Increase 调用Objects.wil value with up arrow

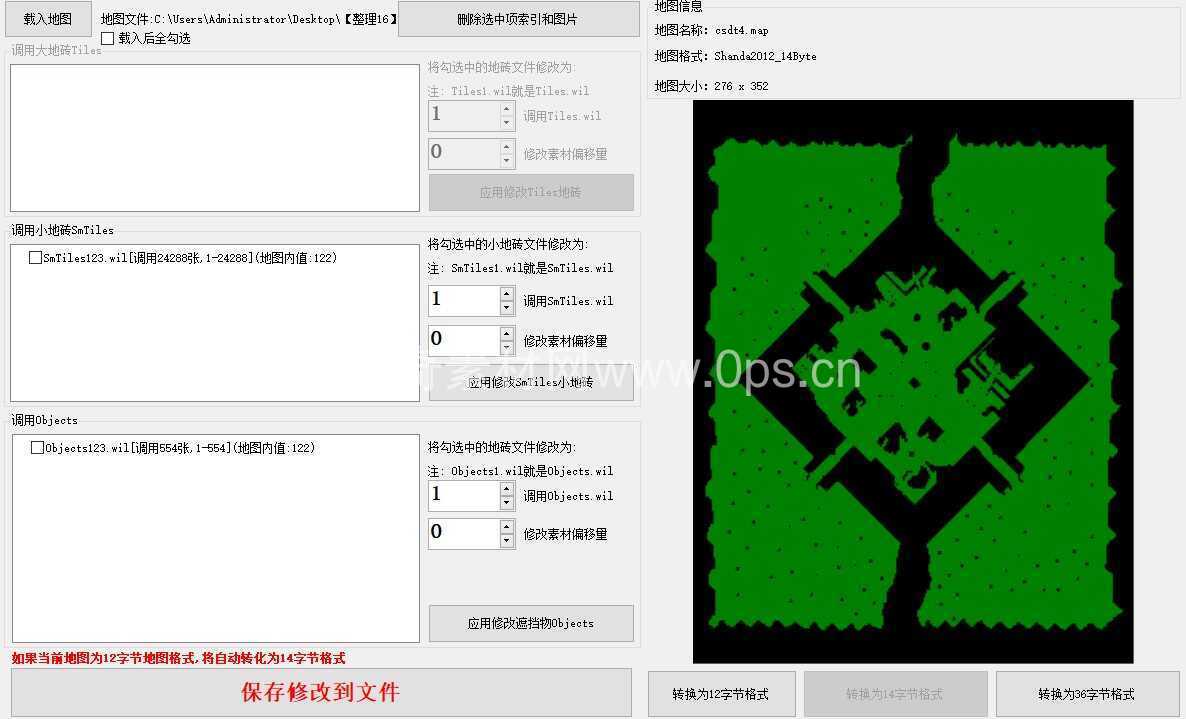coord(507,489)
